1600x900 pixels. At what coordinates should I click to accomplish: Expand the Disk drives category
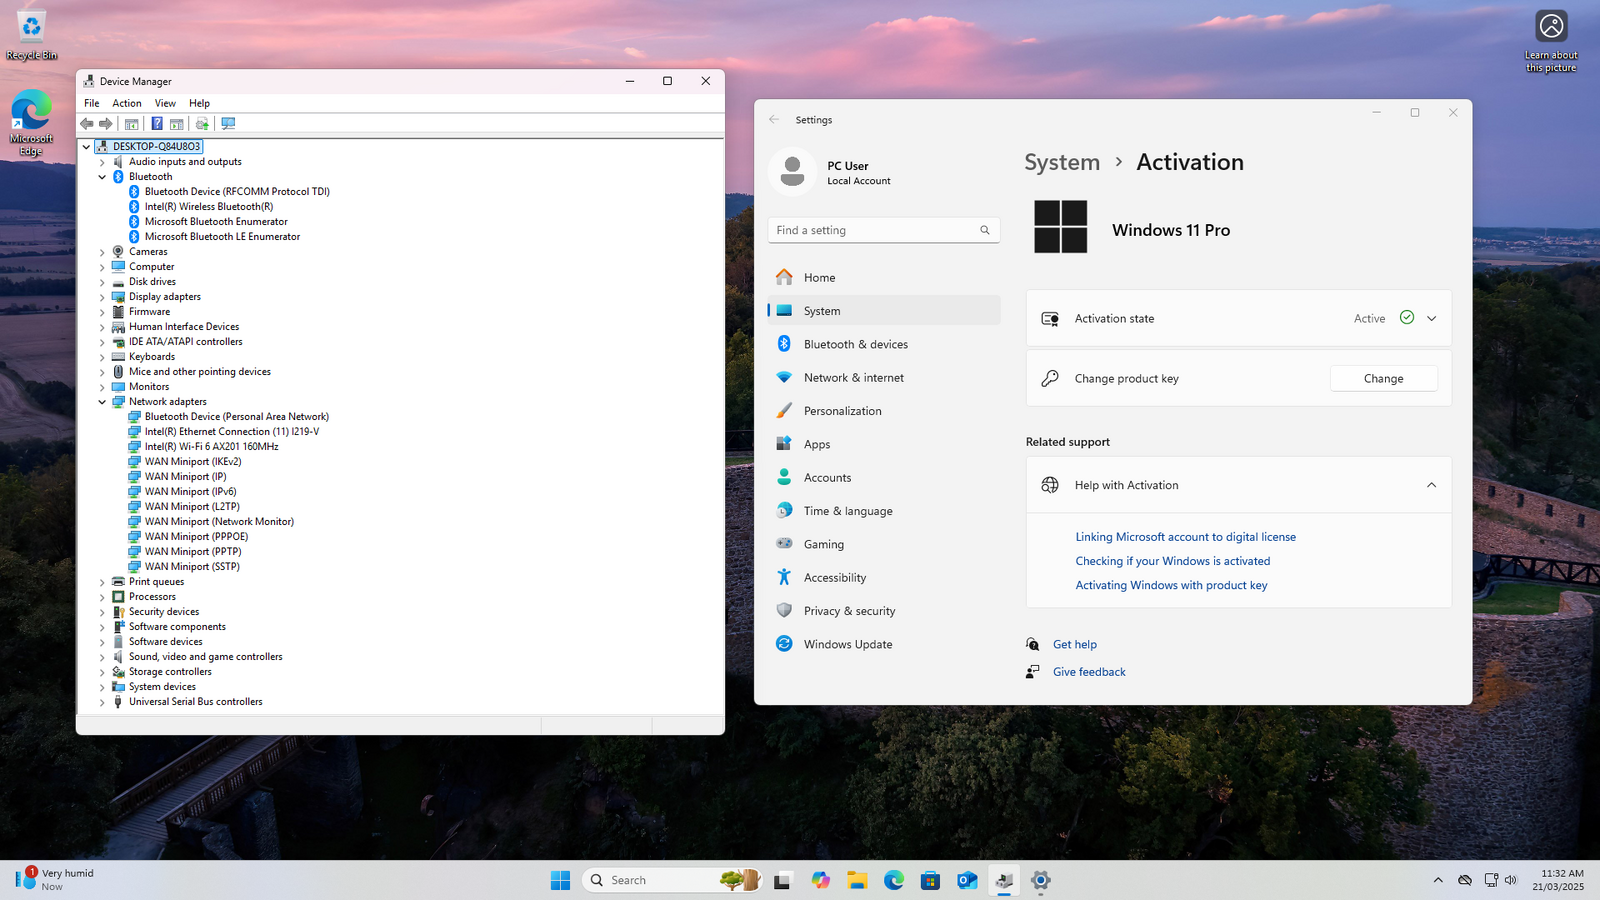click(102, 282)
